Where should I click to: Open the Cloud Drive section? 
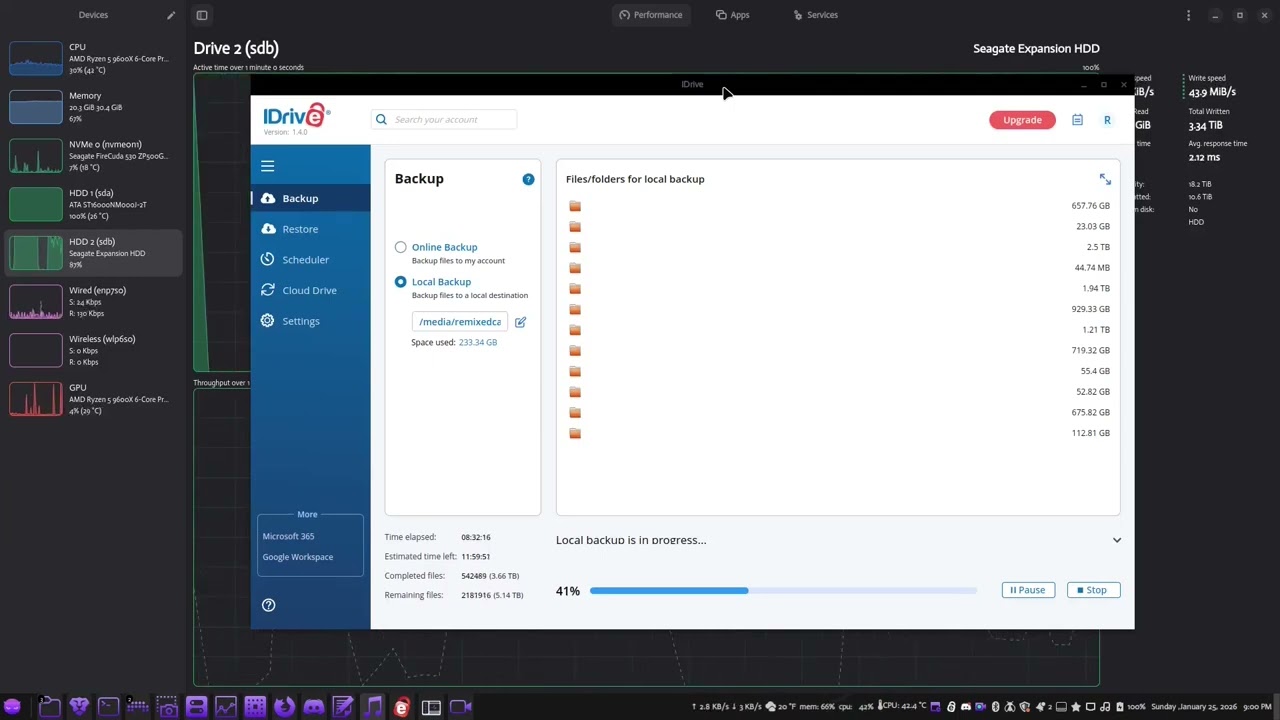click(310, 290)
